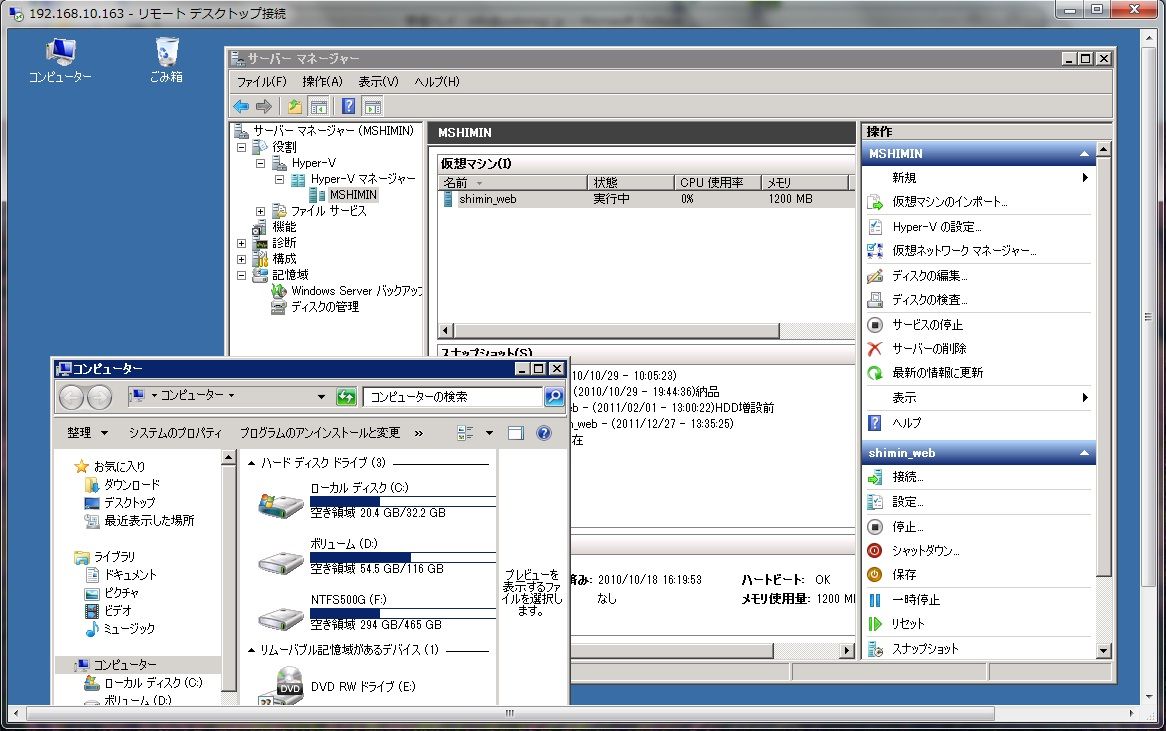Click the back arrow in Server Manager toolbar

click(x=241, y=106)
